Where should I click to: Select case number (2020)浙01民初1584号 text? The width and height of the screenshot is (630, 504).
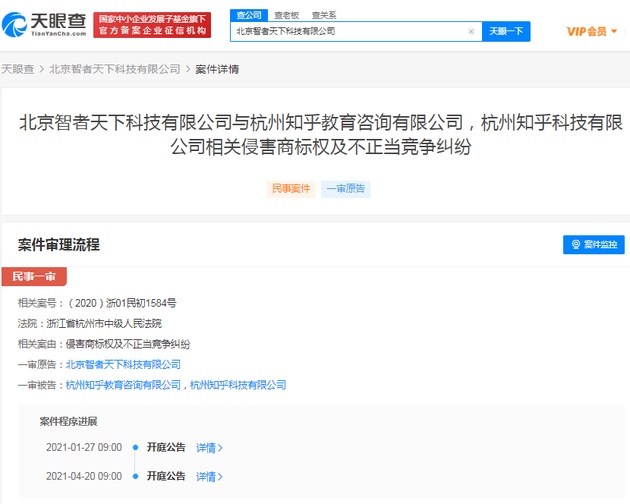[x=123, y=303]
